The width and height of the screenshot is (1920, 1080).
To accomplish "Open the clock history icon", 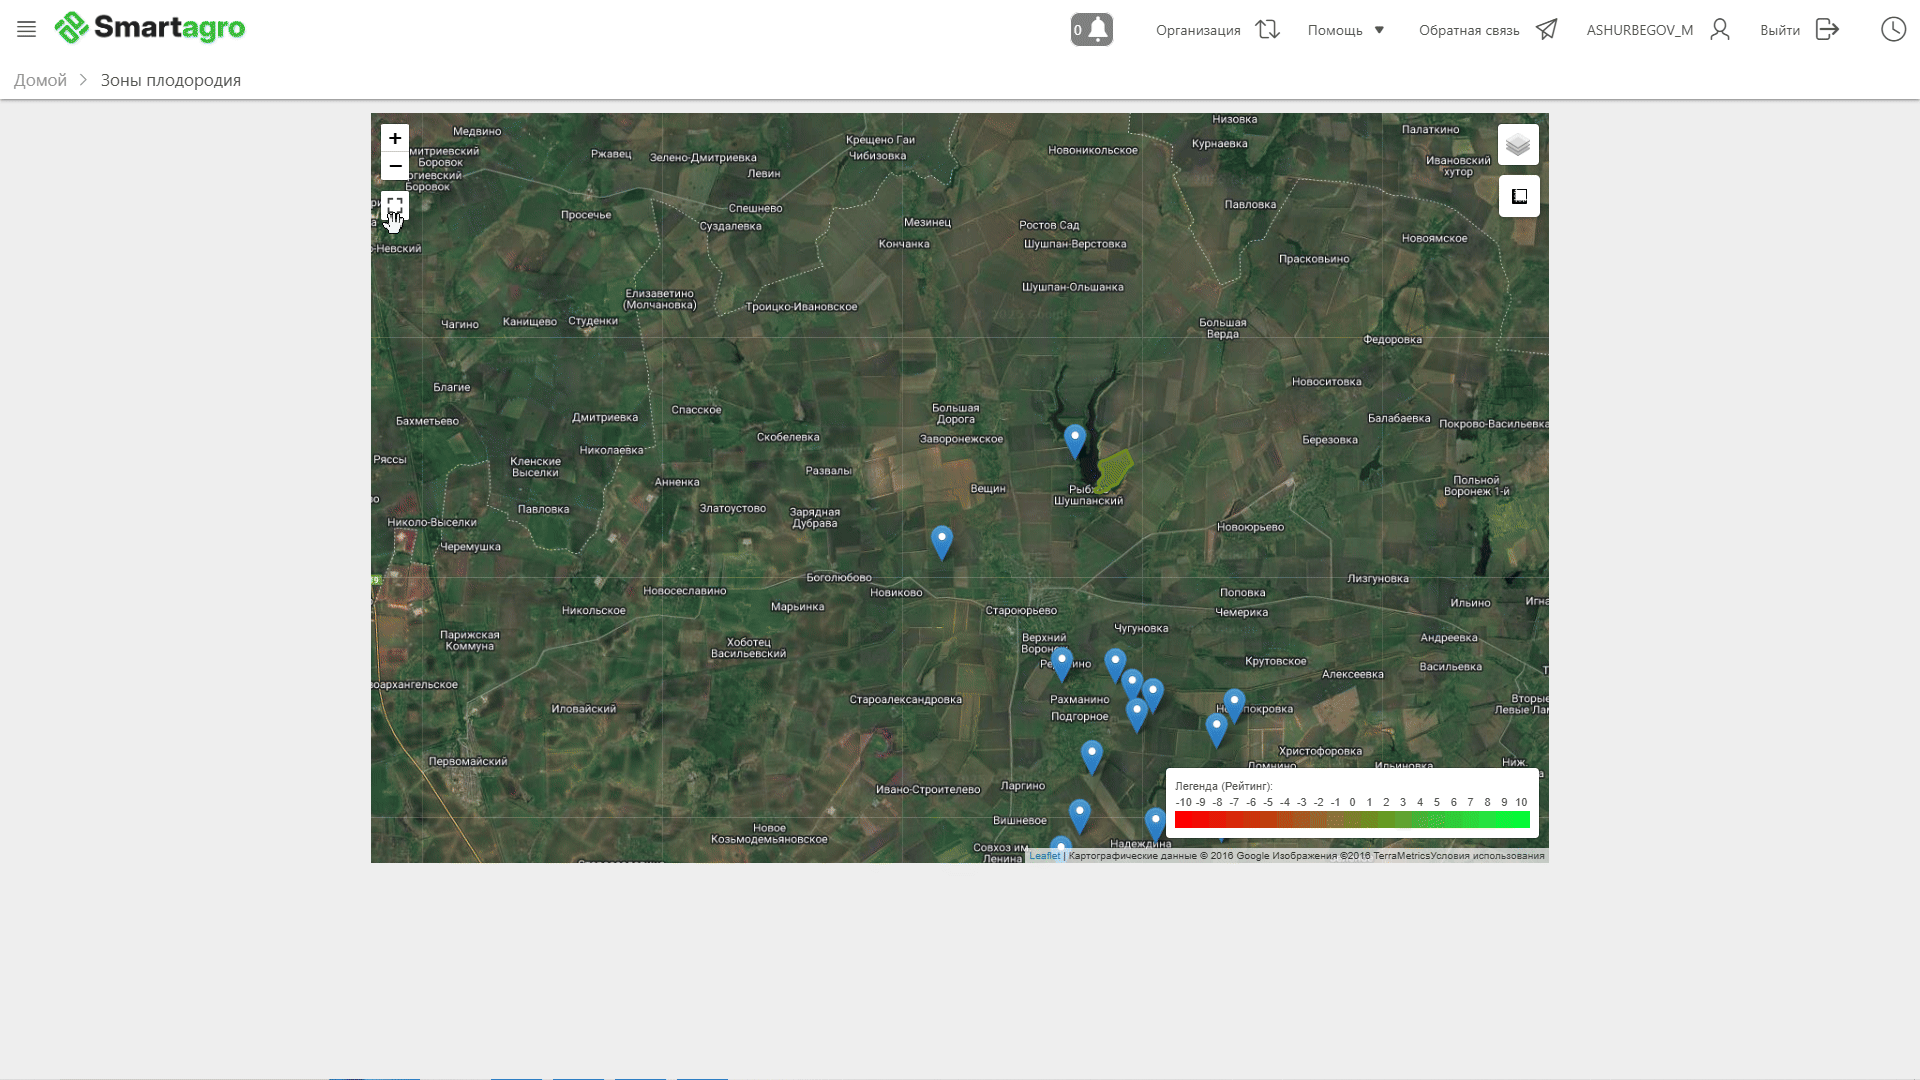I will [1893, 30].
